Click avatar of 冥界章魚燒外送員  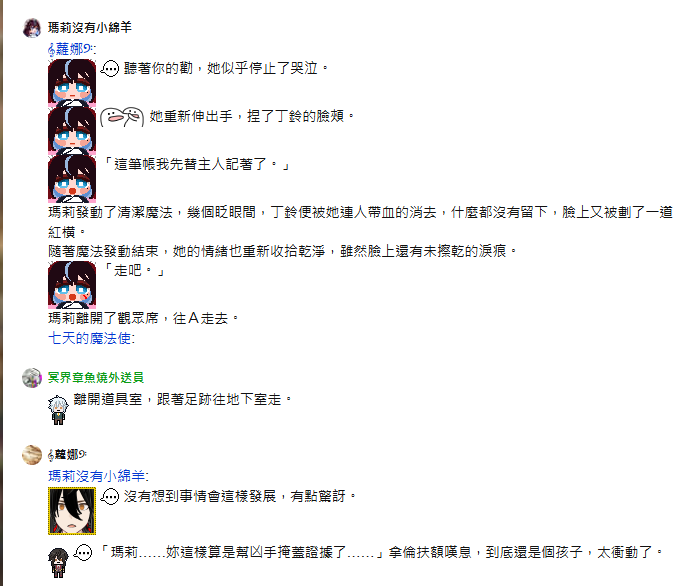(32, 378)
